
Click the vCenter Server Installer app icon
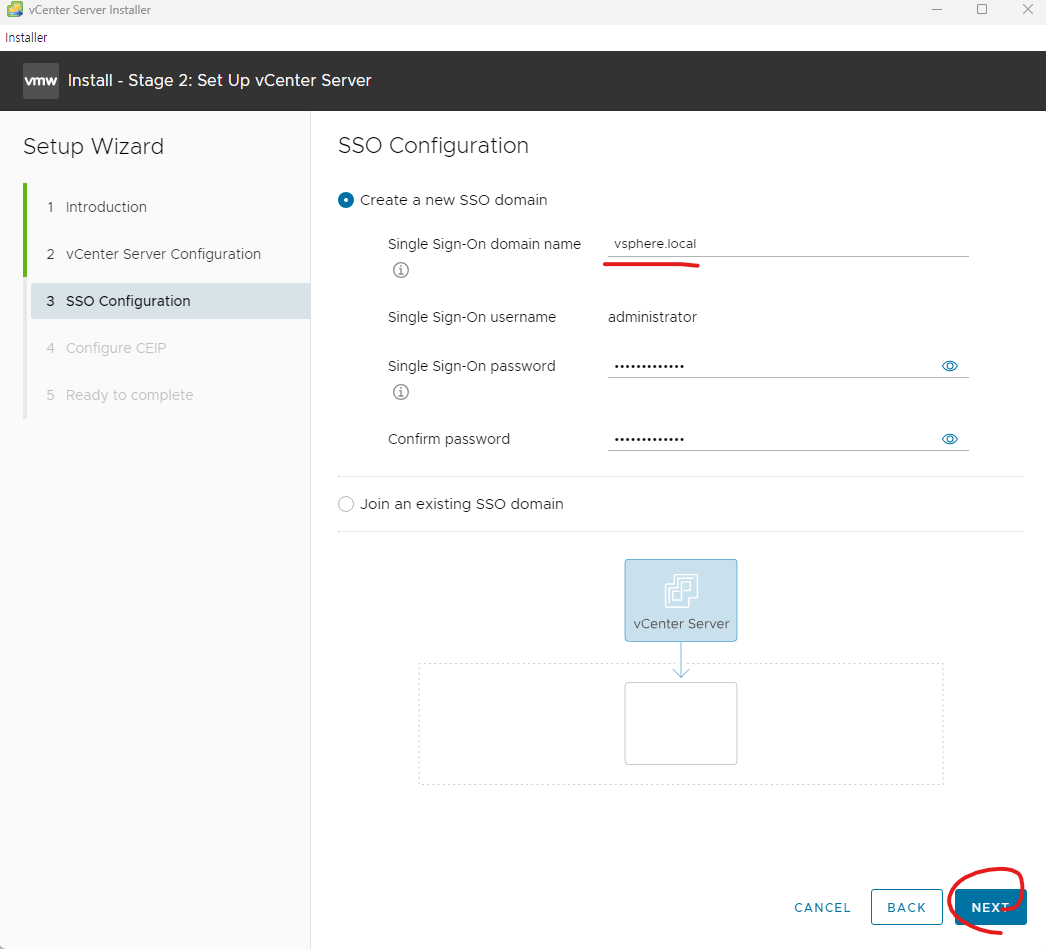(14, 9)
